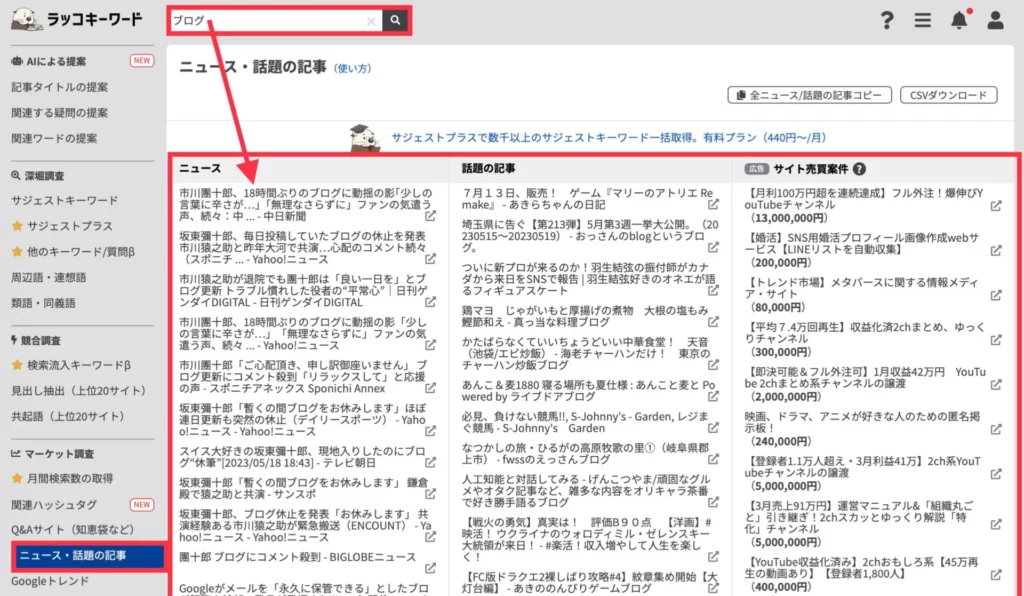Open the デイリースポーツ 坂東彌十郎 article title
1024x596 pixels.
(302, 419)
